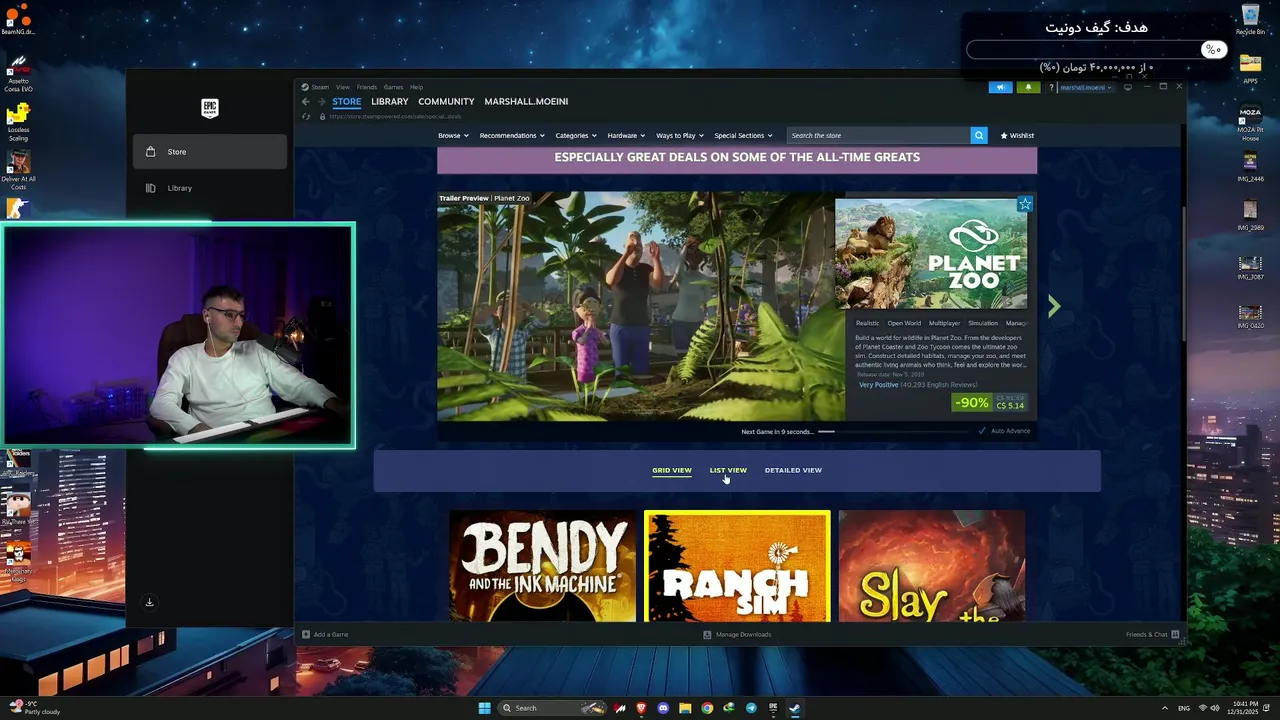
Task: Open Discord from the taskbar
Action: tap(663, 708)
